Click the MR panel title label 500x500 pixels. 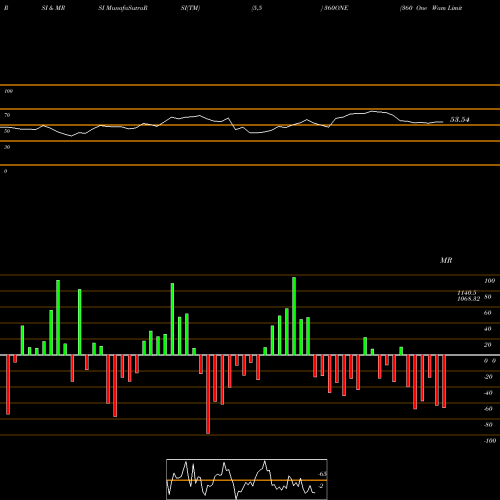pos(446,260)
